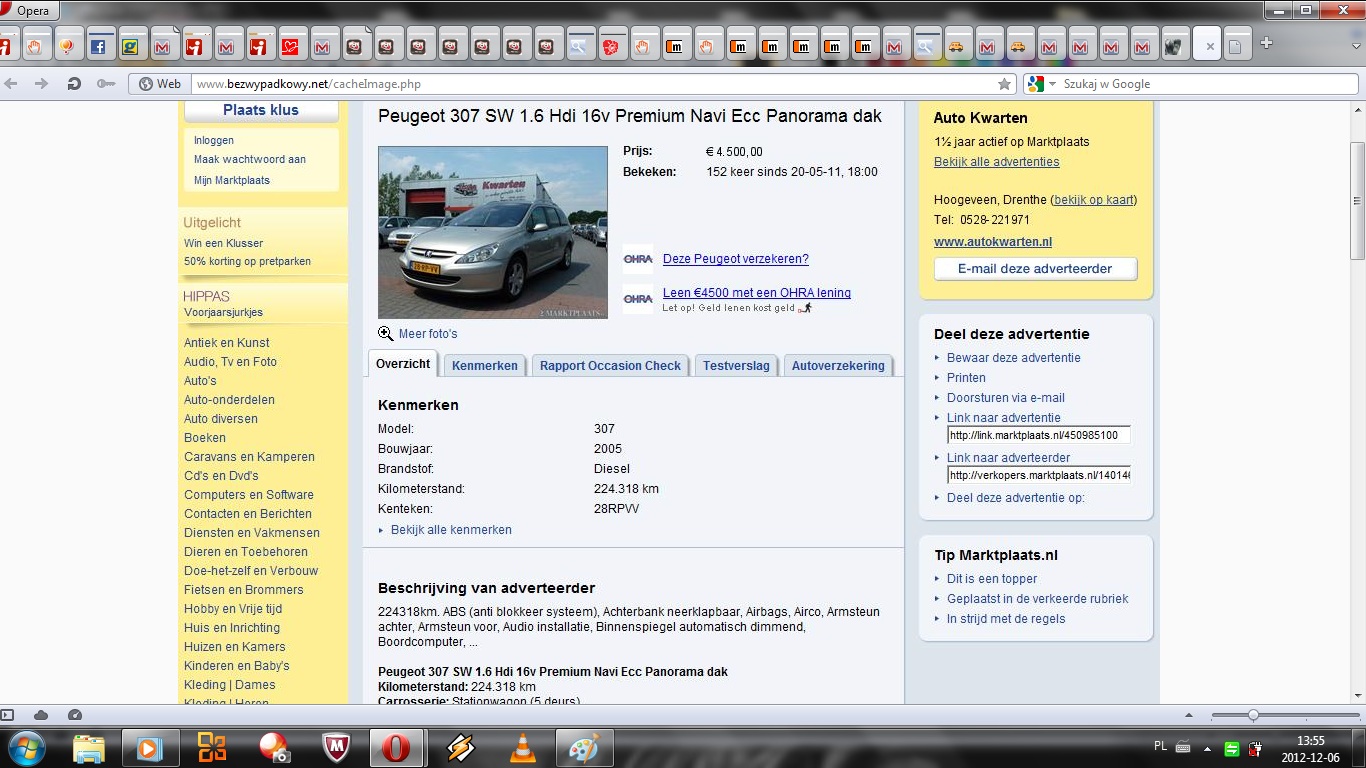The height and width of the screenshot is (768, 1366).
Task: Open the Opera main menu button
Action: tap(30, 11)
